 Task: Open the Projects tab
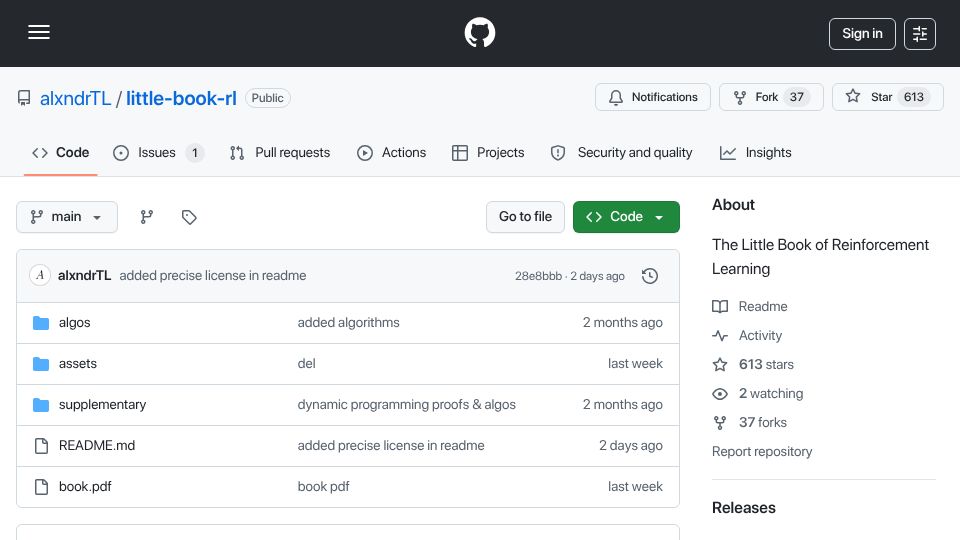(488, 152)
